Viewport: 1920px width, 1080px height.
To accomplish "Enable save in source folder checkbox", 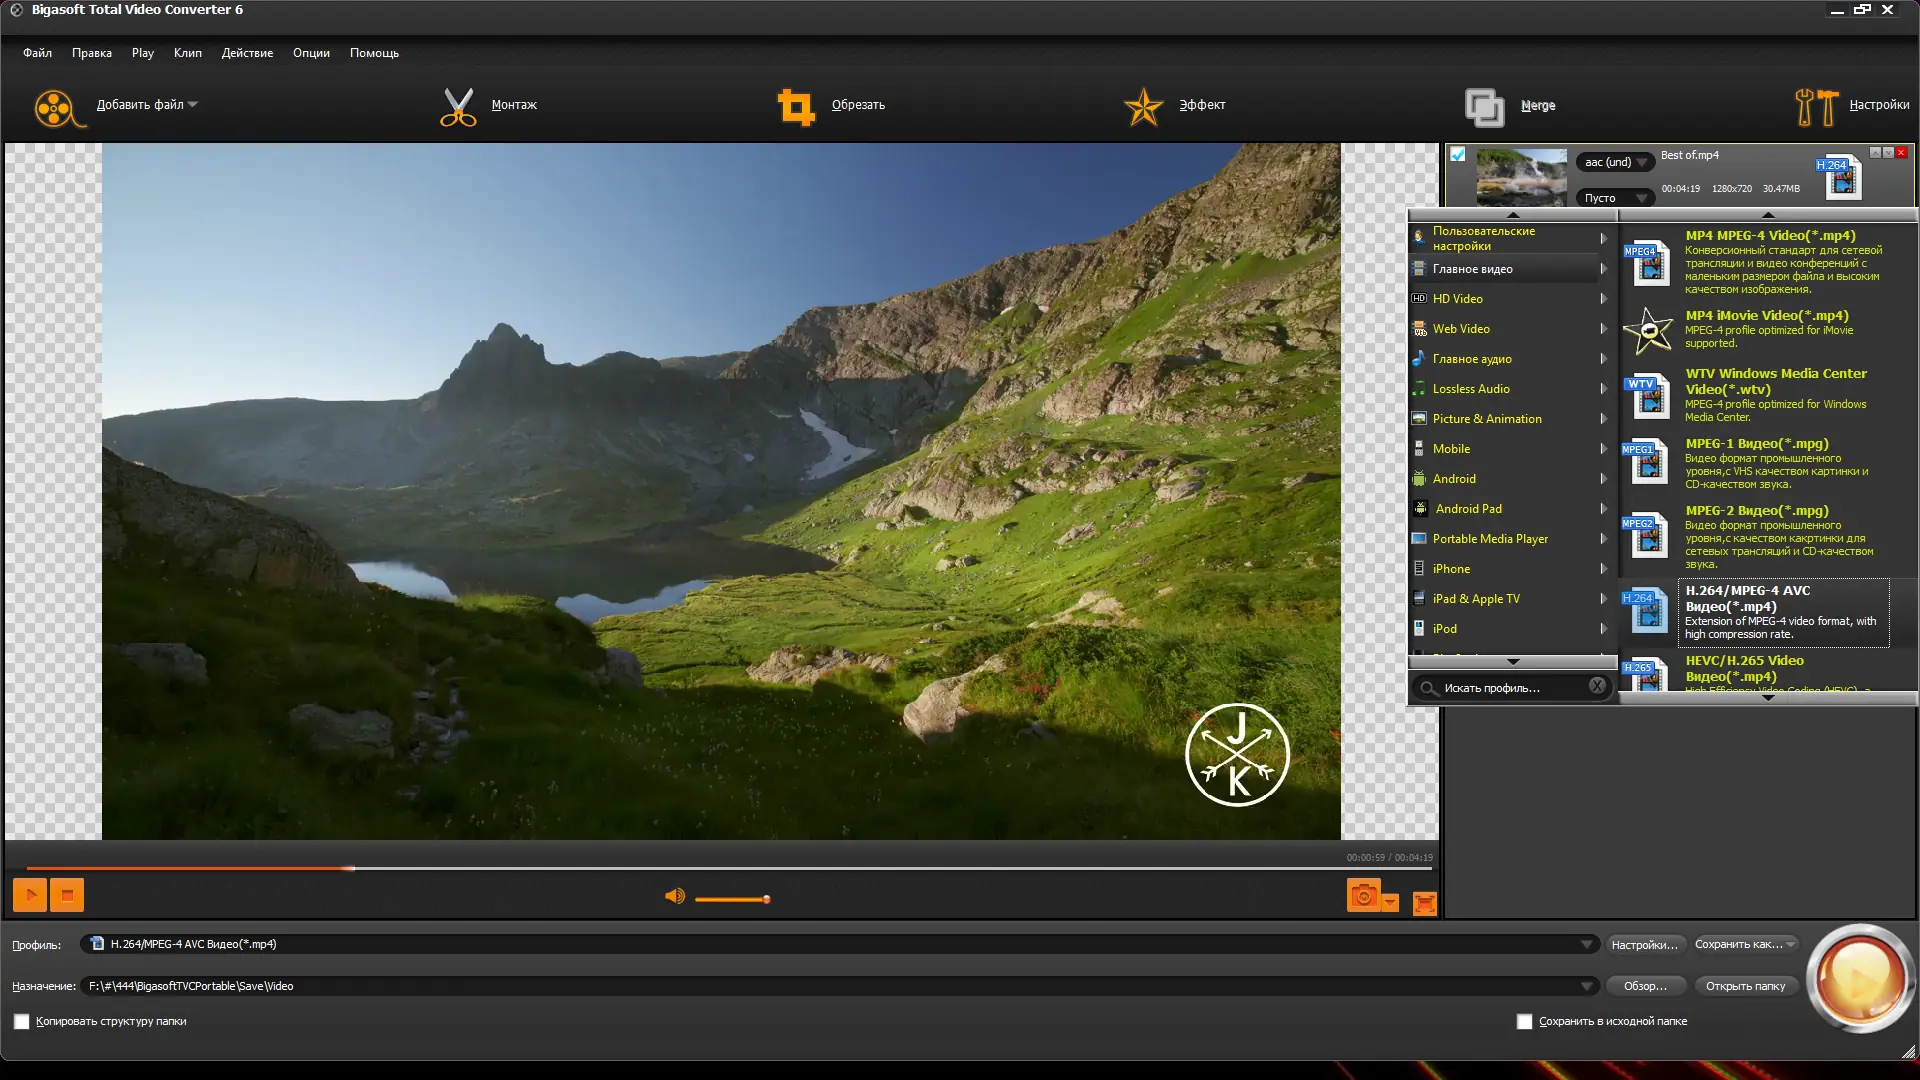I will tap(1524, 1021).
